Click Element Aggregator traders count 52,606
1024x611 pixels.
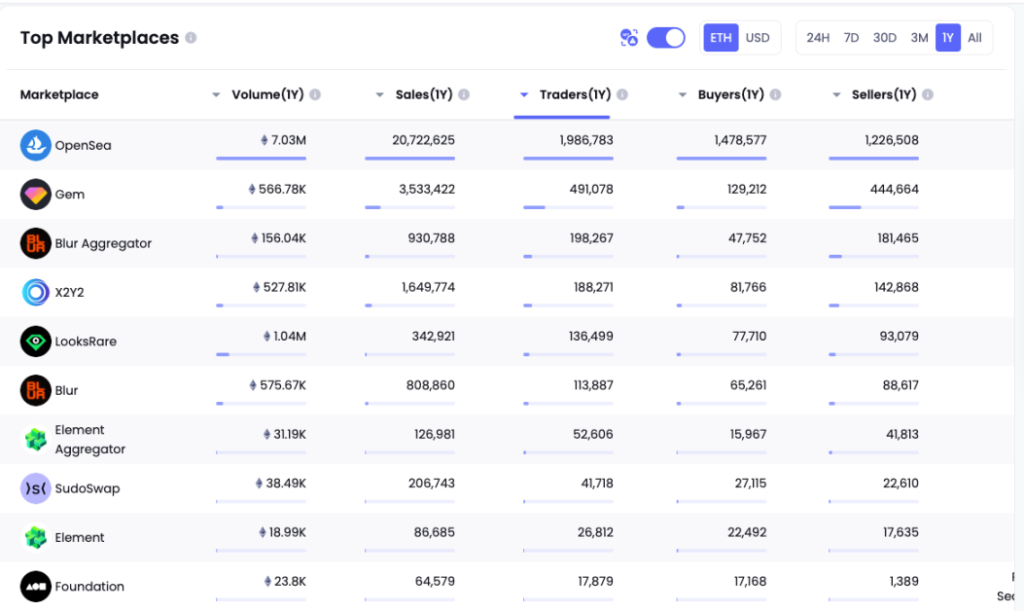pos(593,434)
